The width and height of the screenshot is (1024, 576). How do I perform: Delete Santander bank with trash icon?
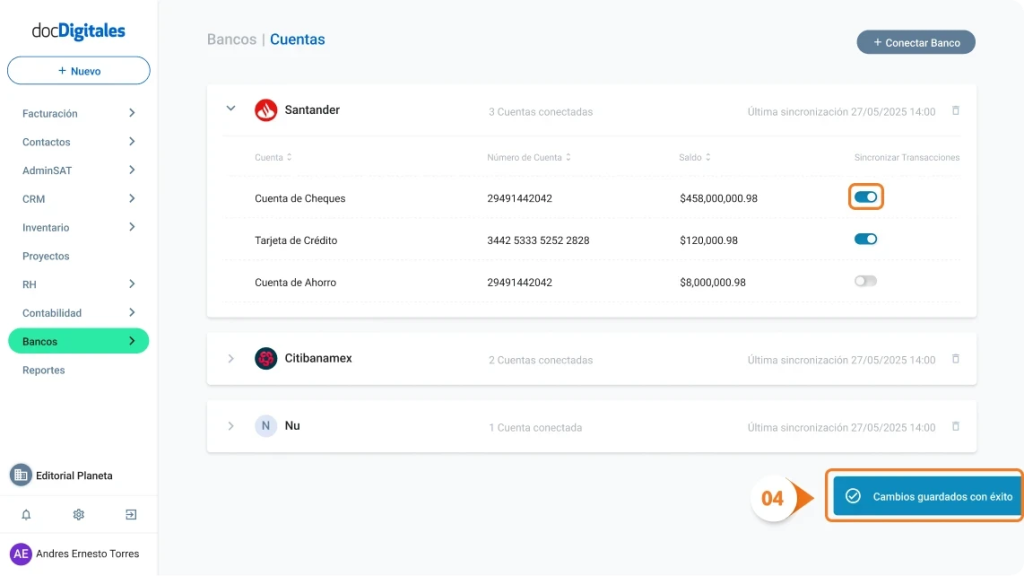click(x=955, y=111)
